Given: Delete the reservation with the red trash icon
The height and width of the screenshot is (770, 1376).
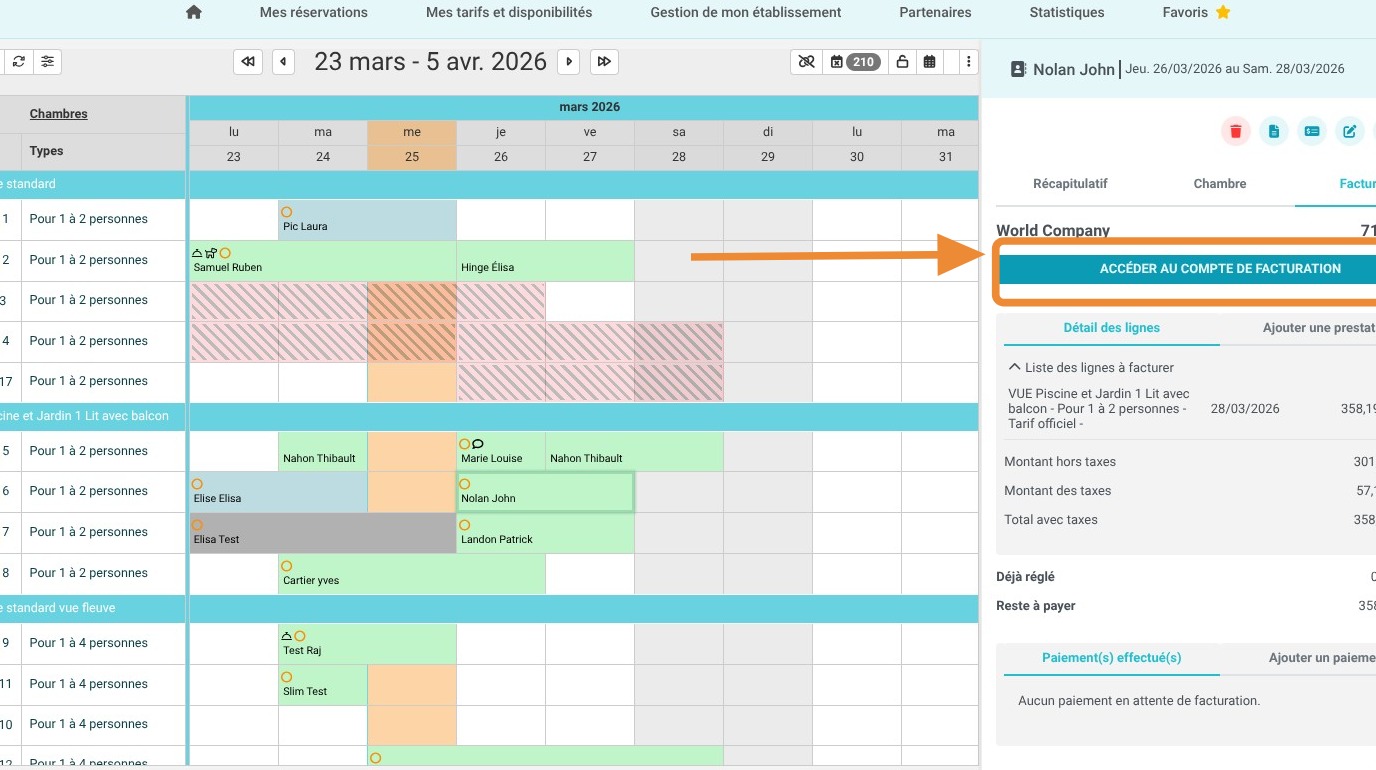Looking at the screenshot, I should point(1236,131).
